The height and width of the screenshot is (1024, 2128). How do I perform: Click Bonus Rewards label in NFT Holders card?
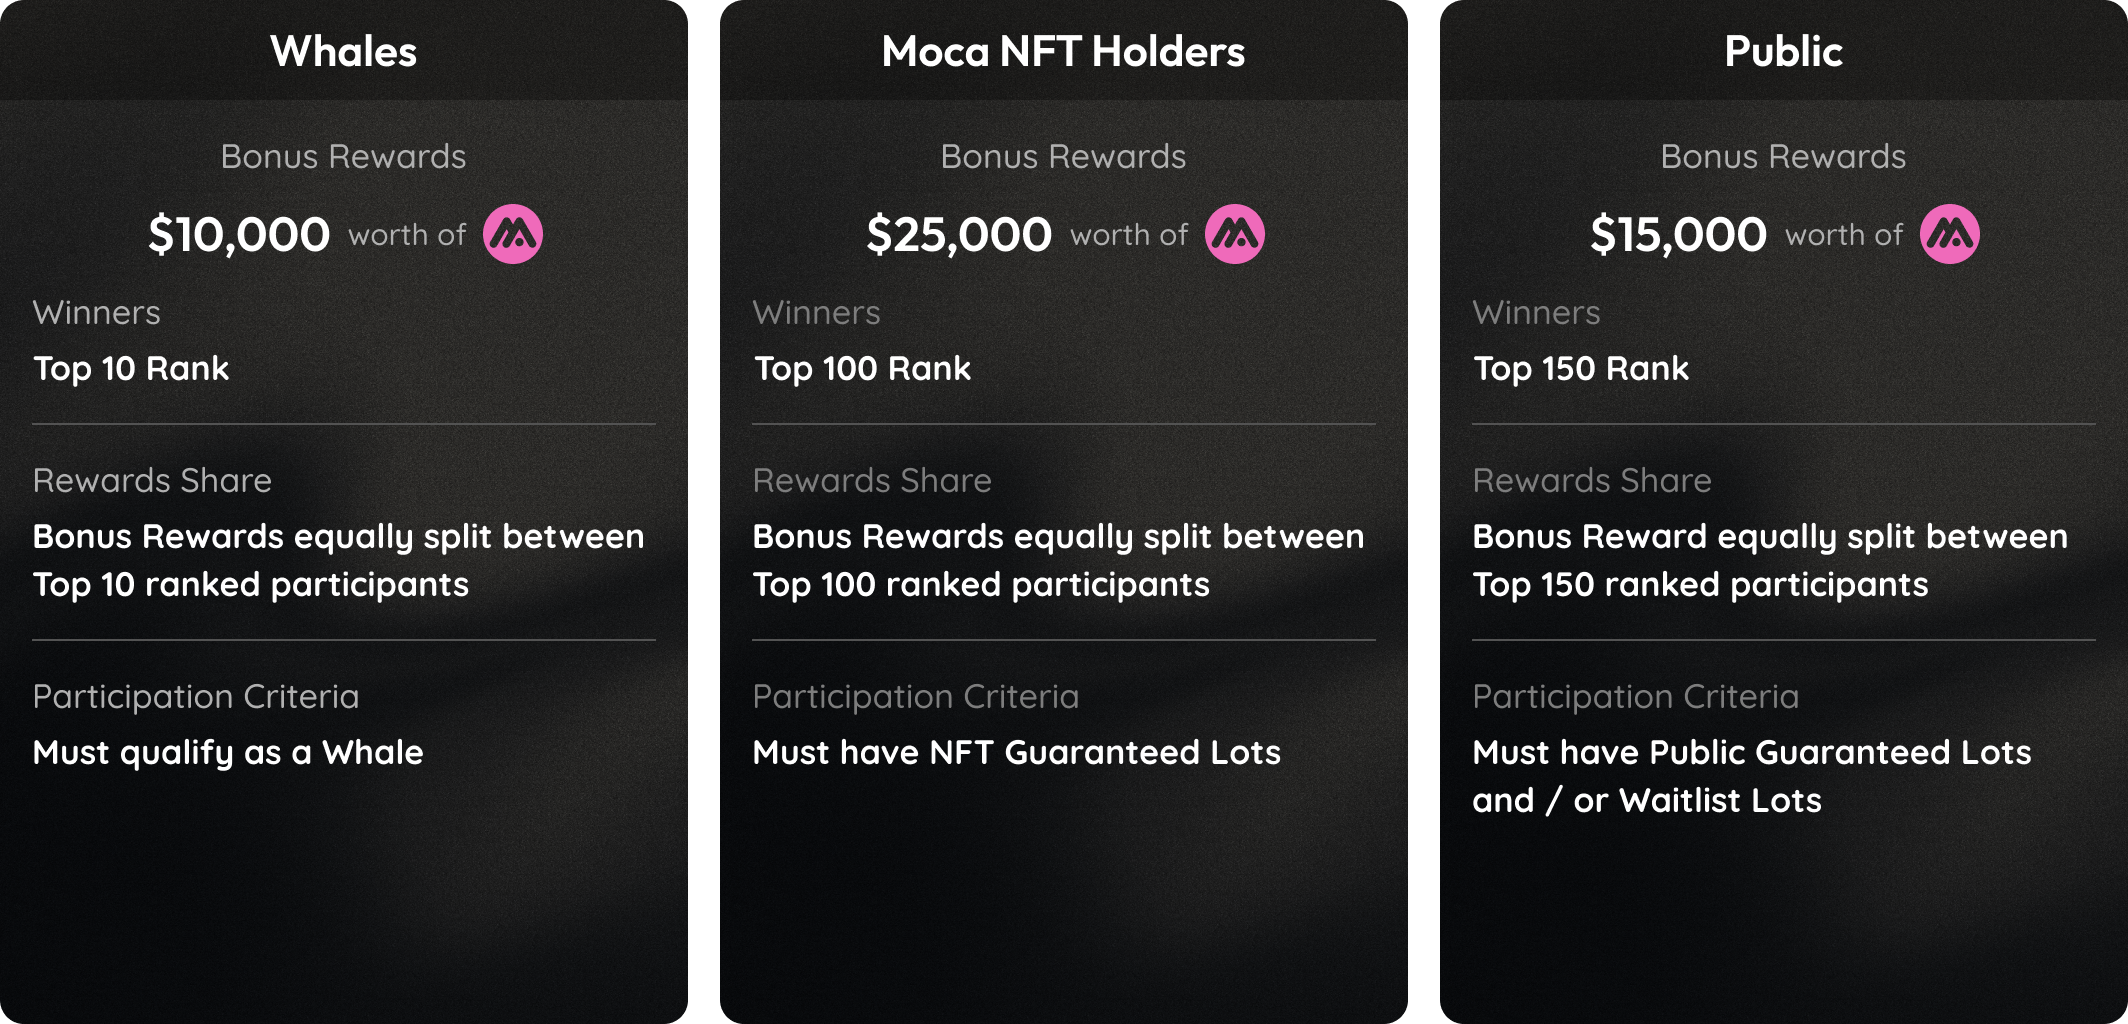click(1064, 157)
